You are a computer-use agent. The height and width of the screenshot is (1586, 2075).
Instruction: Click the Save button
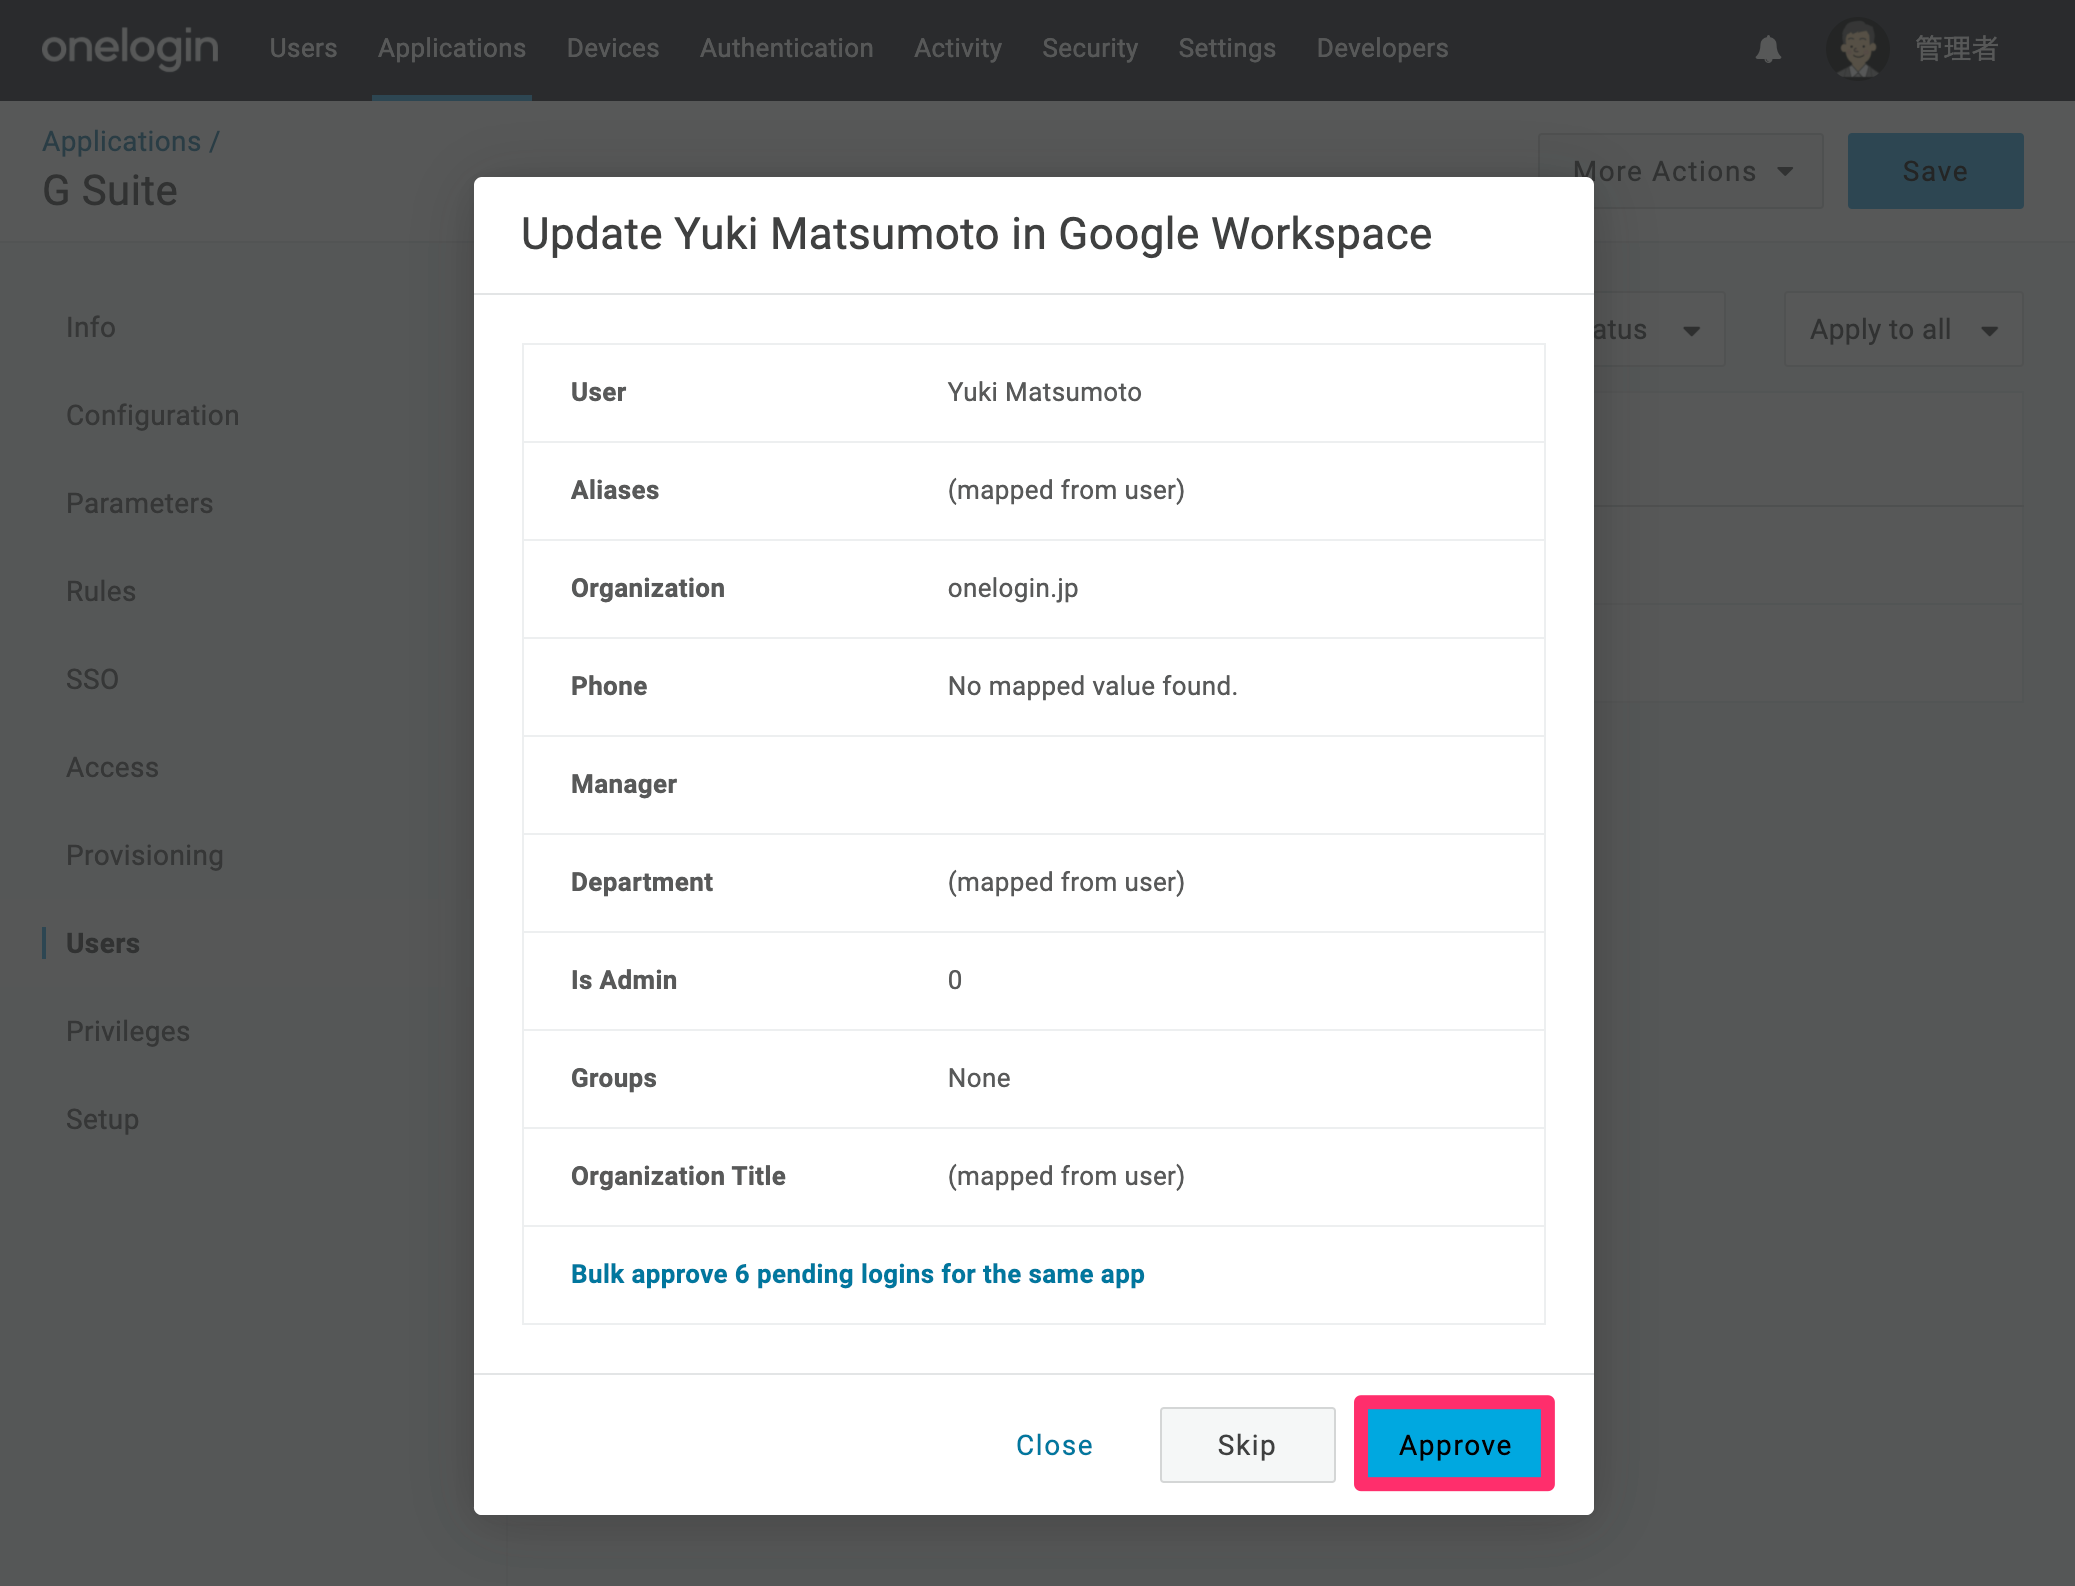coord(1935,171)
